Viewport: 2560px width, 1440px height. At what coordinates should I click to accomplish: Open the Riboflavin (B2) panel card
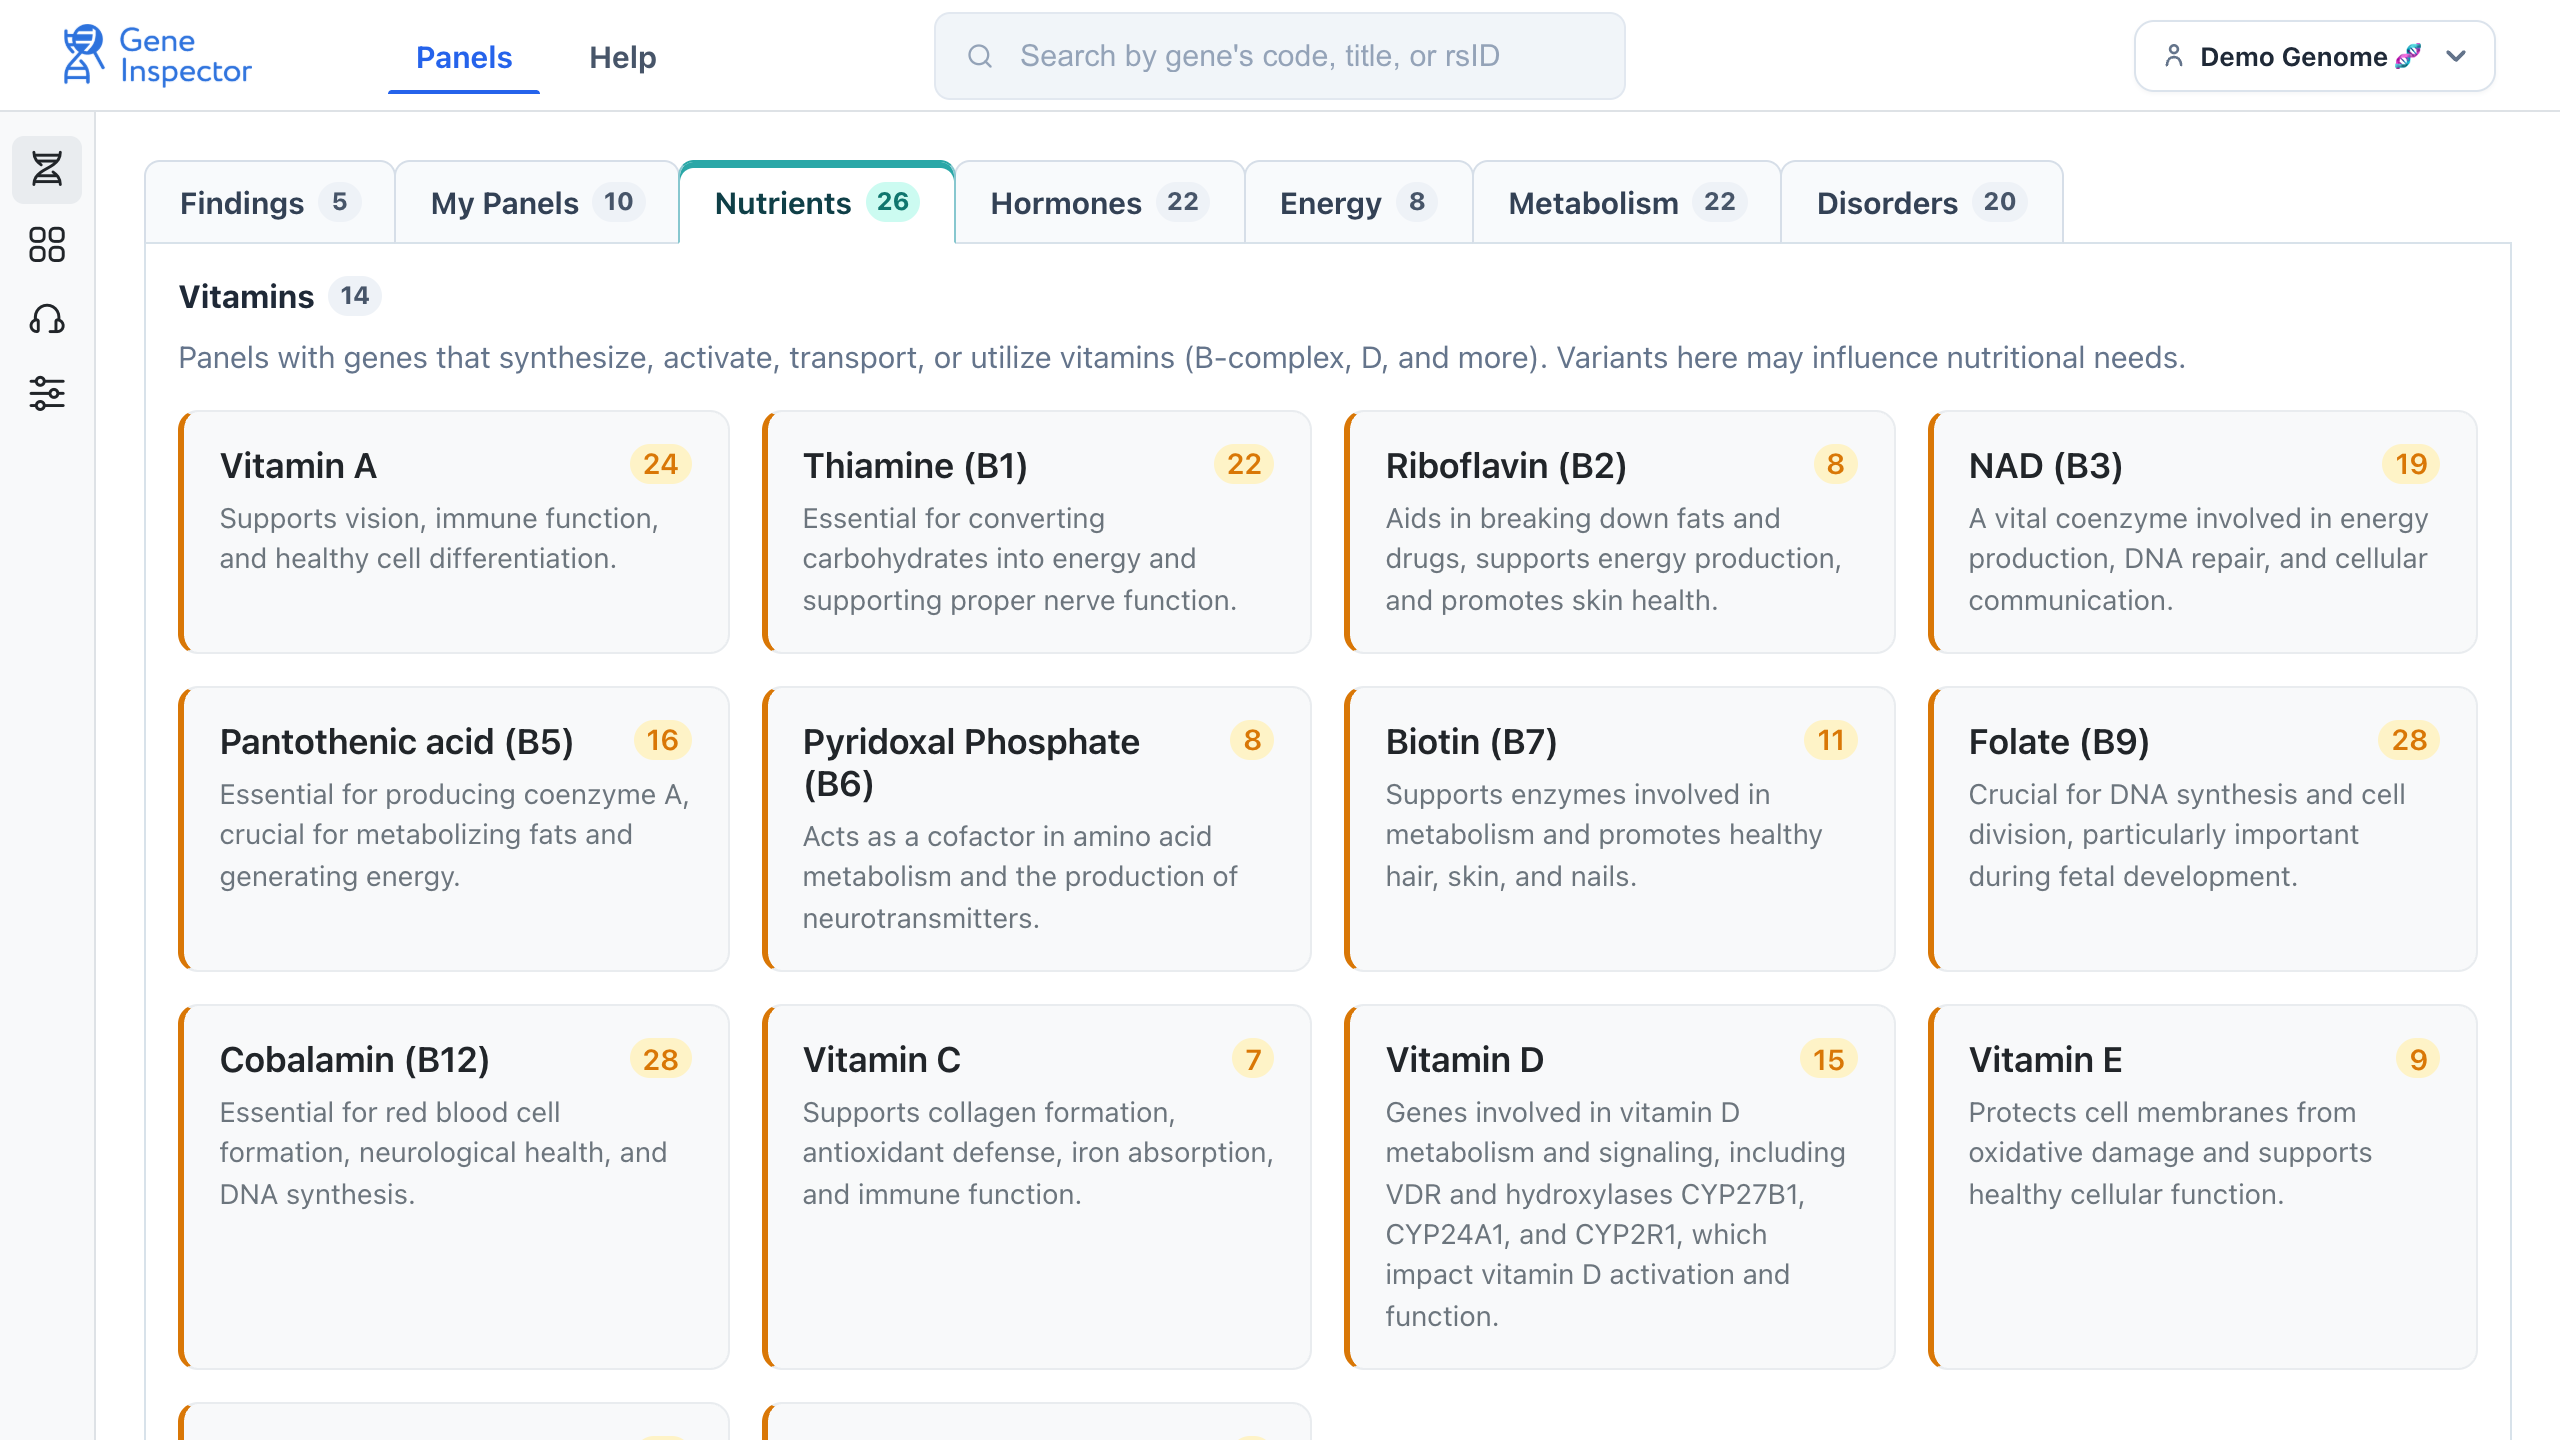coord(1620,532)
